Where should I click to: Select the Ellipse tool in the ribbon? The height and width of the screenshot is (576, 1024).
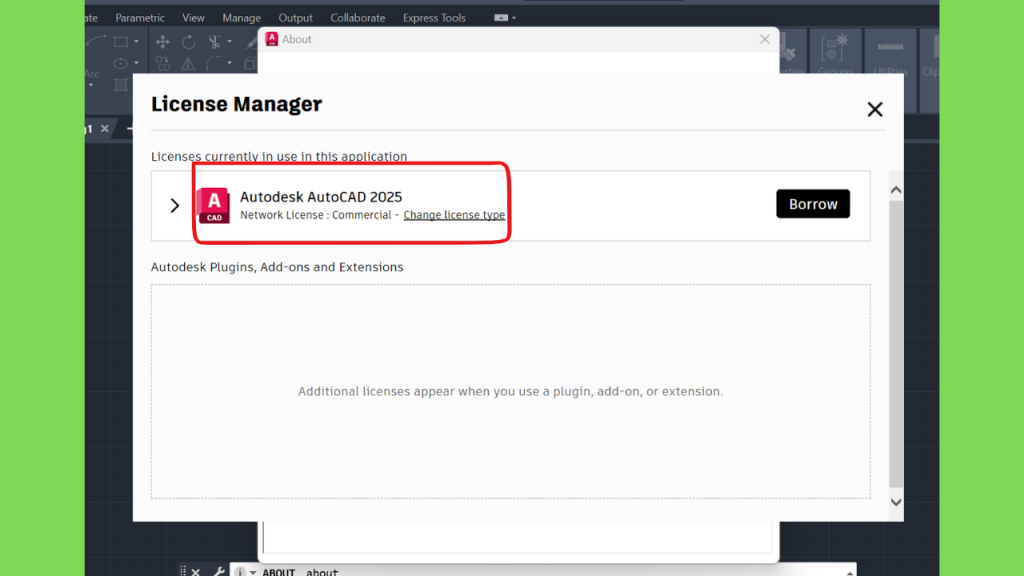[121, 63]
